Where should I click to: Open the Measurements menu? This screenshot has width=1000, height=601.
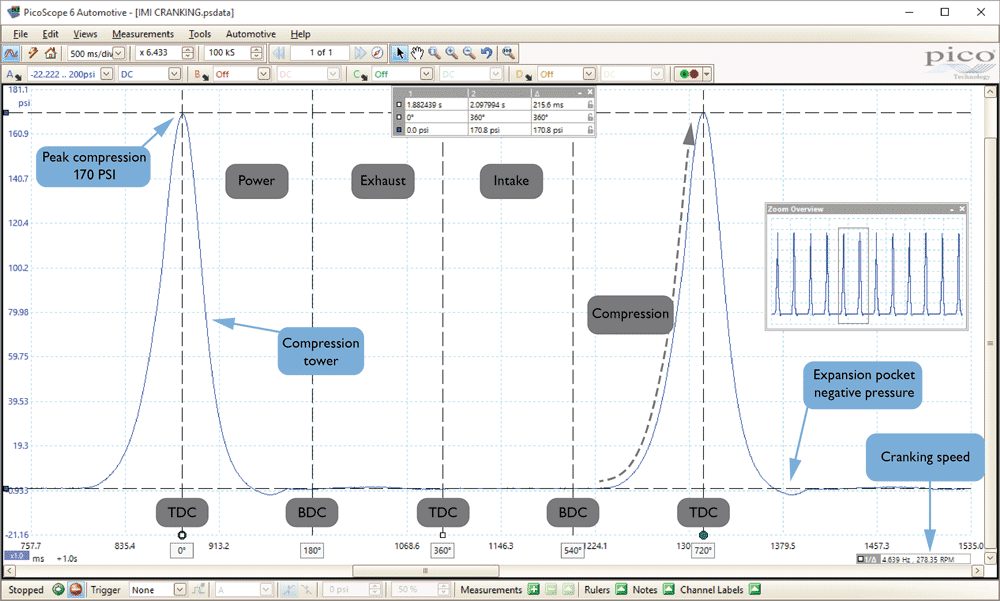(143, 34)
